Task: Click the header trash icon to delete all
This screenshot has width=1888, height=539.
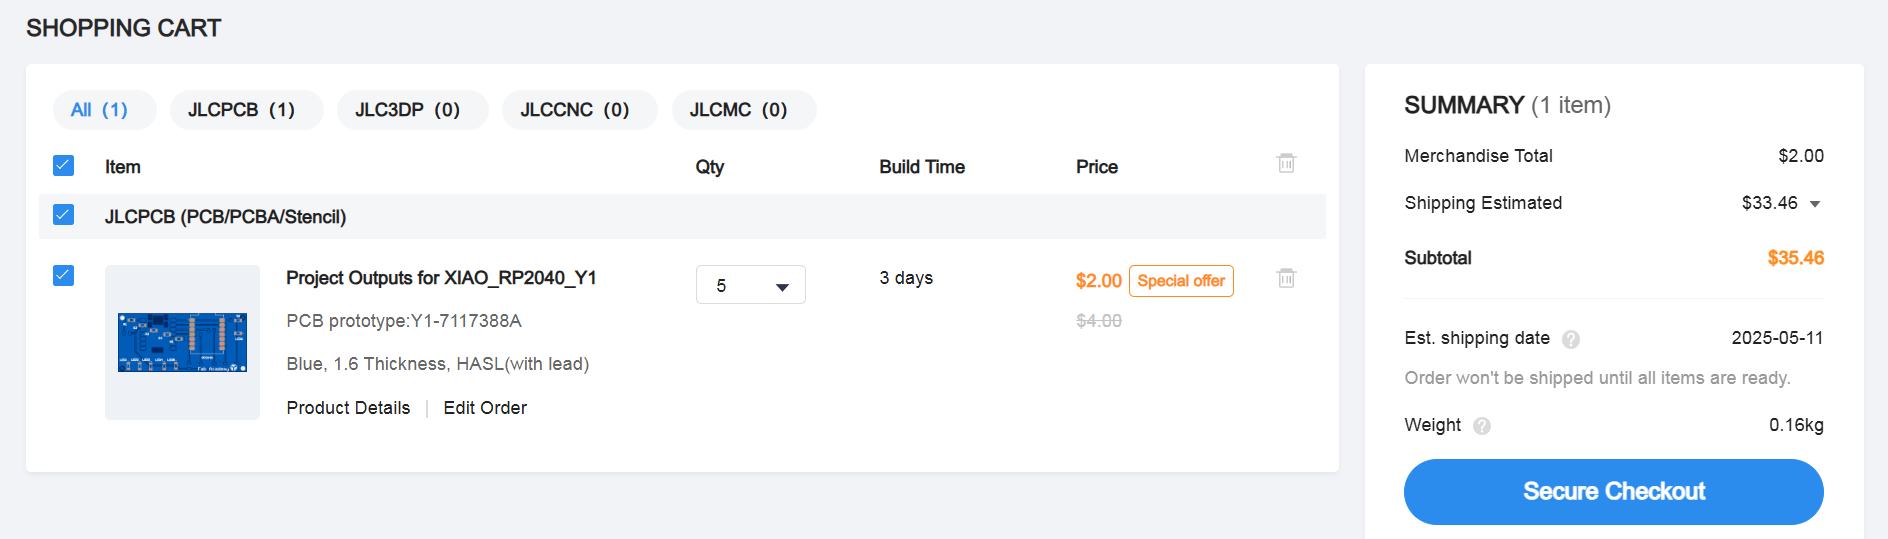Action: [x=1286, y=163]
